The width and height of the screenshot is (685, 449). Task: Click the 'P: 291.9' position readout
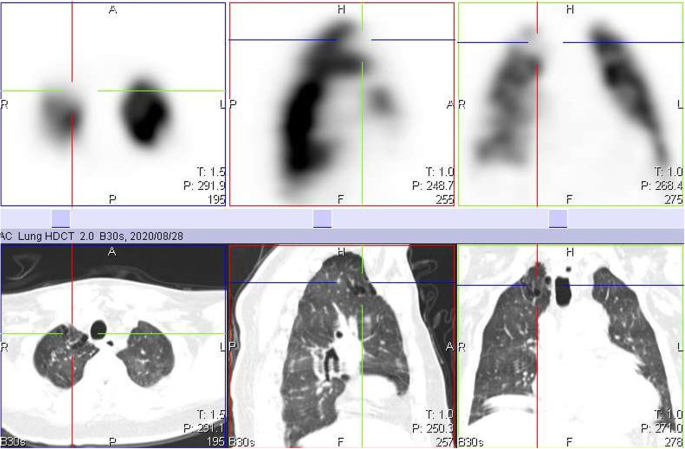click(204, 186)
